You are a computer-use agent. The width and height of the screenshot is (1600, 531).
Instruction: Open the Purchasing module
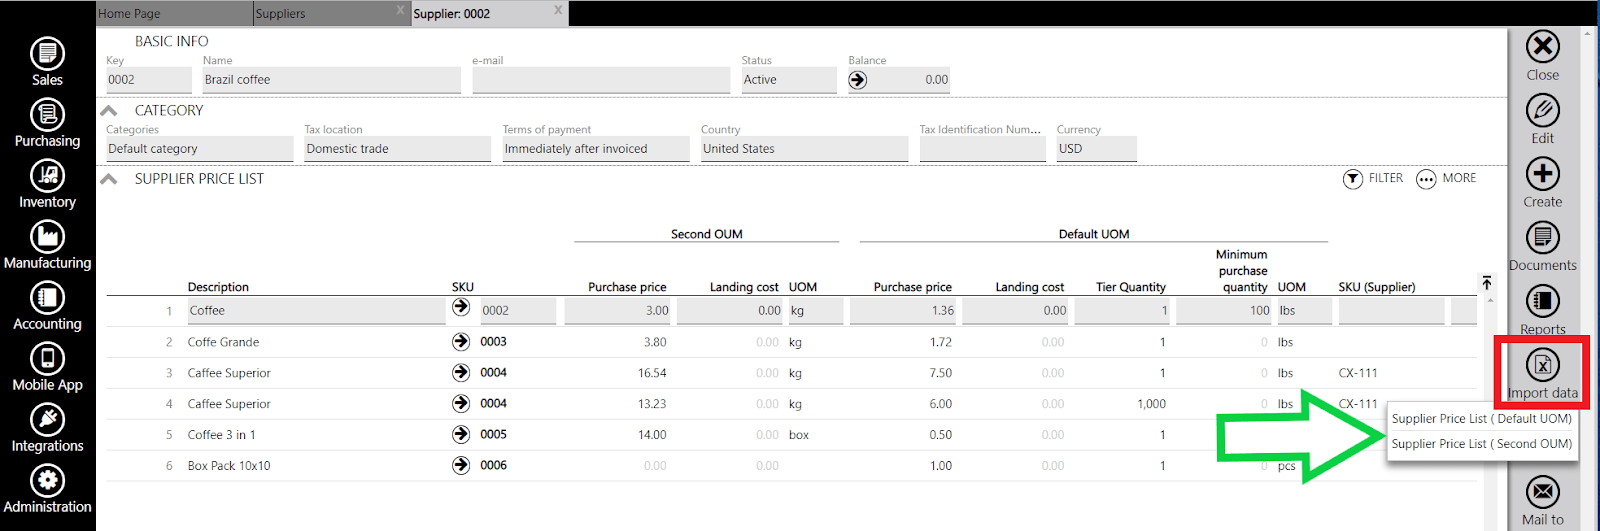(47, 123)
